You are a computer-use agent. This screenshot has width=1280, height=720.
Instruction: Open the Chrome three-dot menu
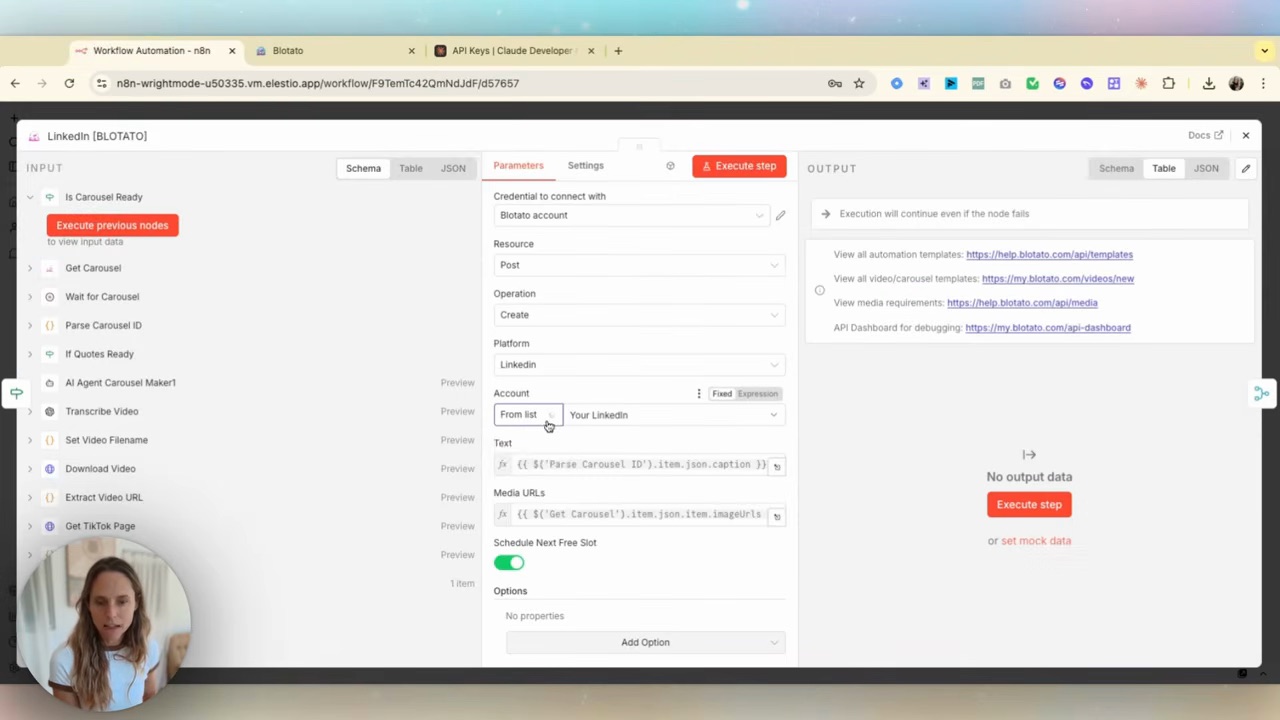[1264, 84]
